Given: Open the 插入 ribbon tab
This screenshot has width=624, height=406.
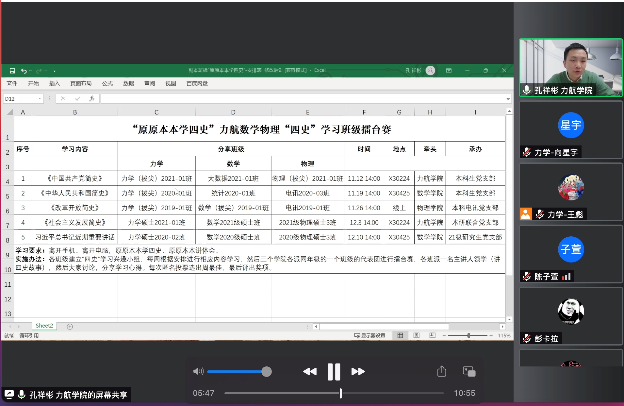Looking at the screenshot, I should [x=54, y=83].
